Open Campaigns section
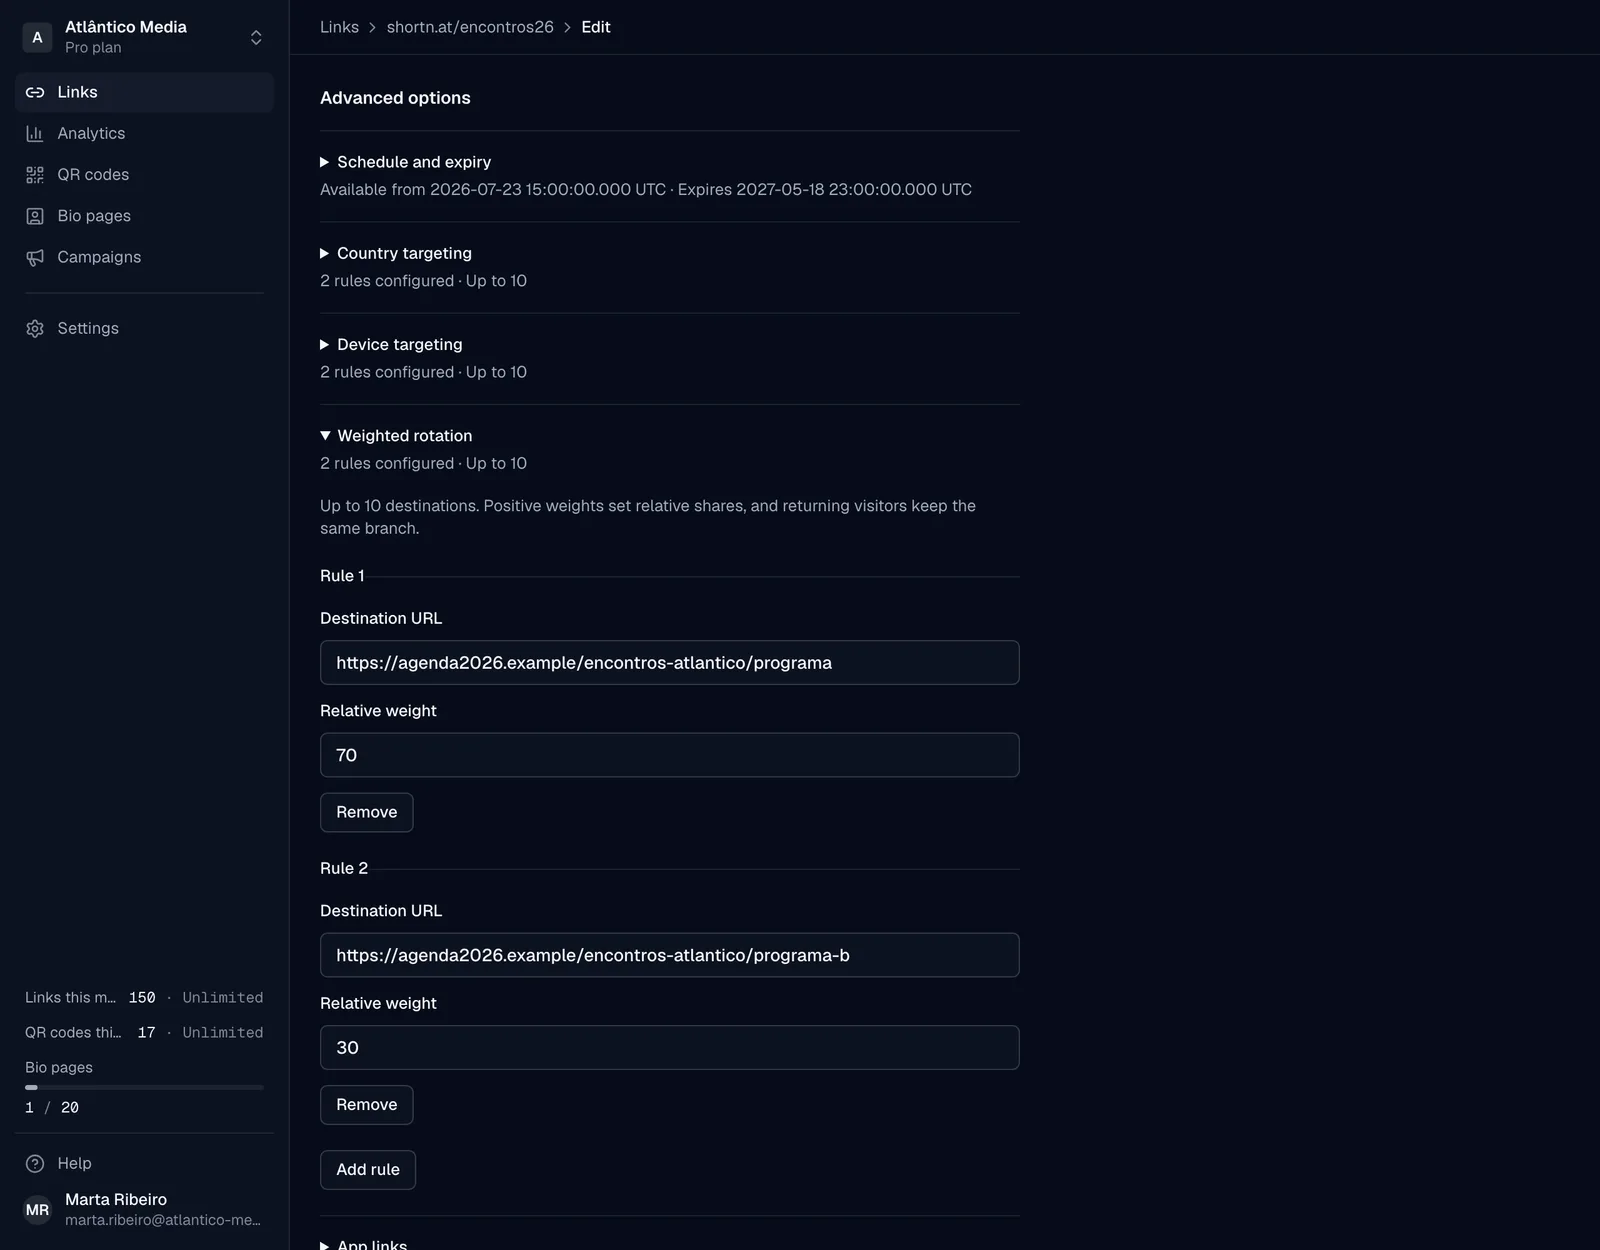Screen dimensions: 1600x1250 pos(144,257)
